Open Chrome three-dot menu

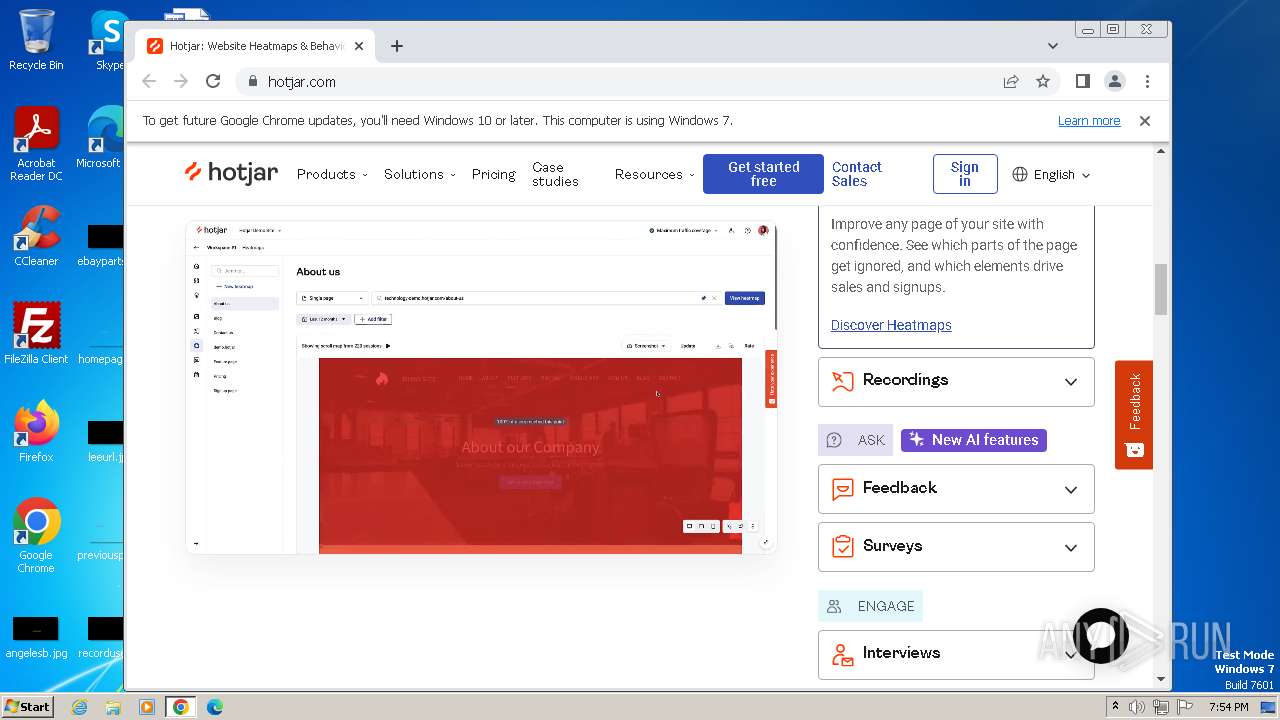tap(1147, 81)
